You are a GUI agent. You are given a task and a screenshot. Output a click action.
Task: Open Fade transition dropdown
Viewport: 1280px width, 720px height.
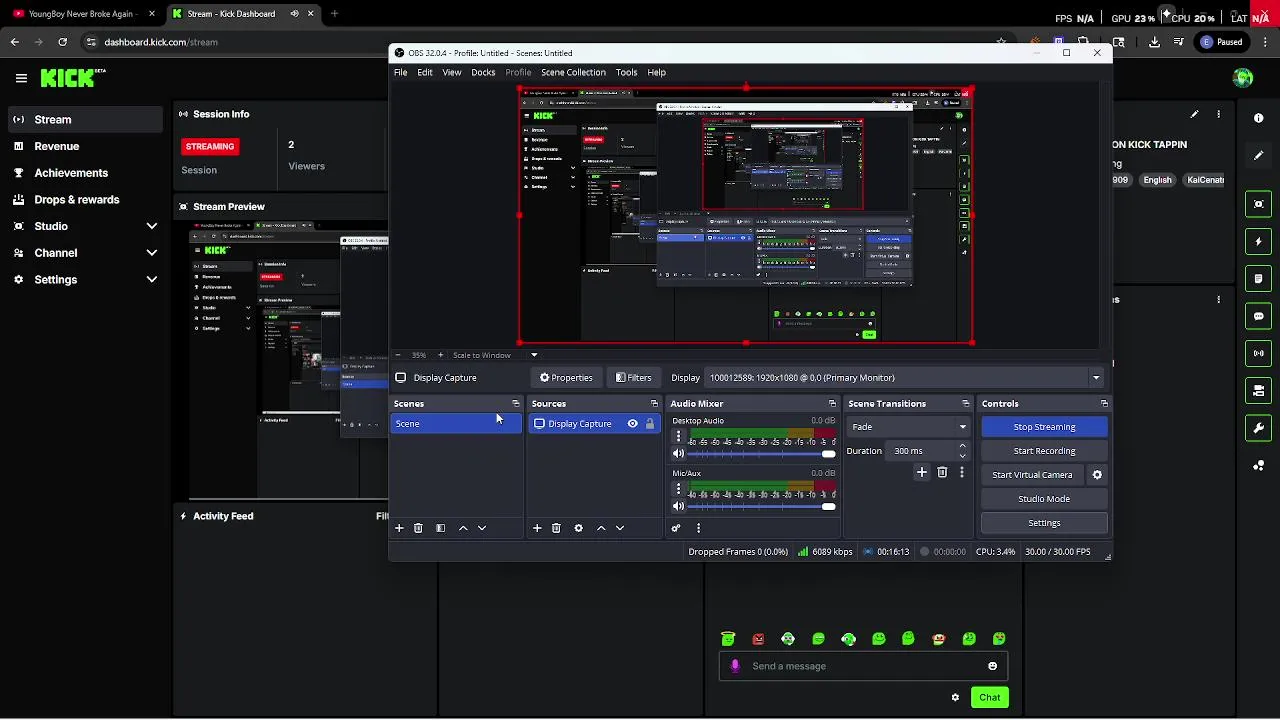(x=908, y=427)
